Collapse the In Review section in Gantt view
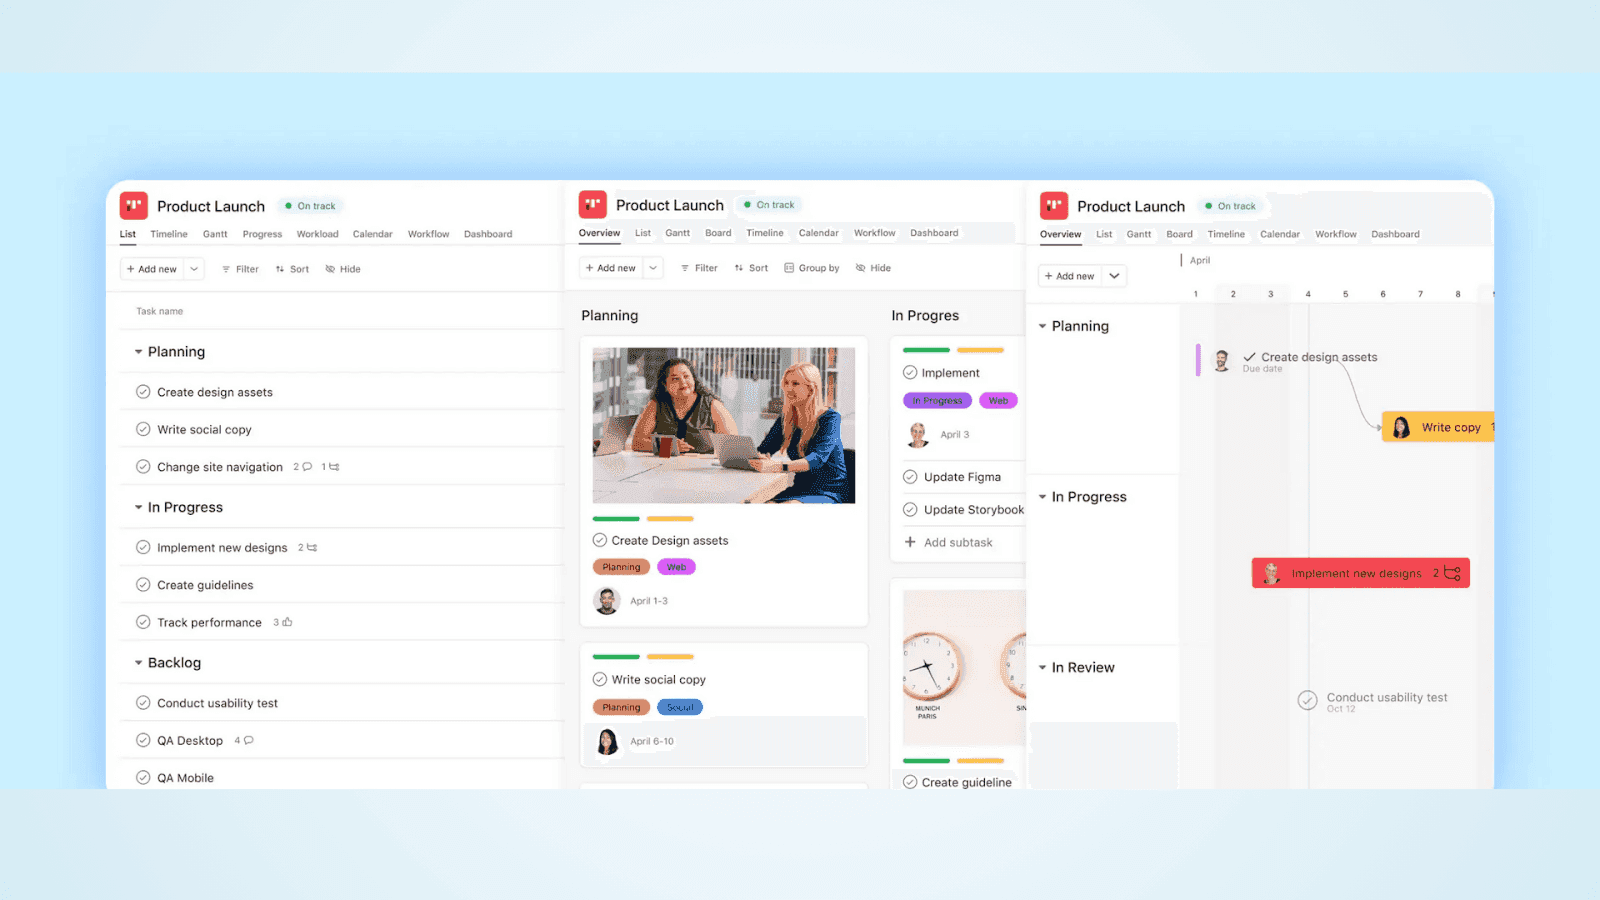 (1044, 667)
